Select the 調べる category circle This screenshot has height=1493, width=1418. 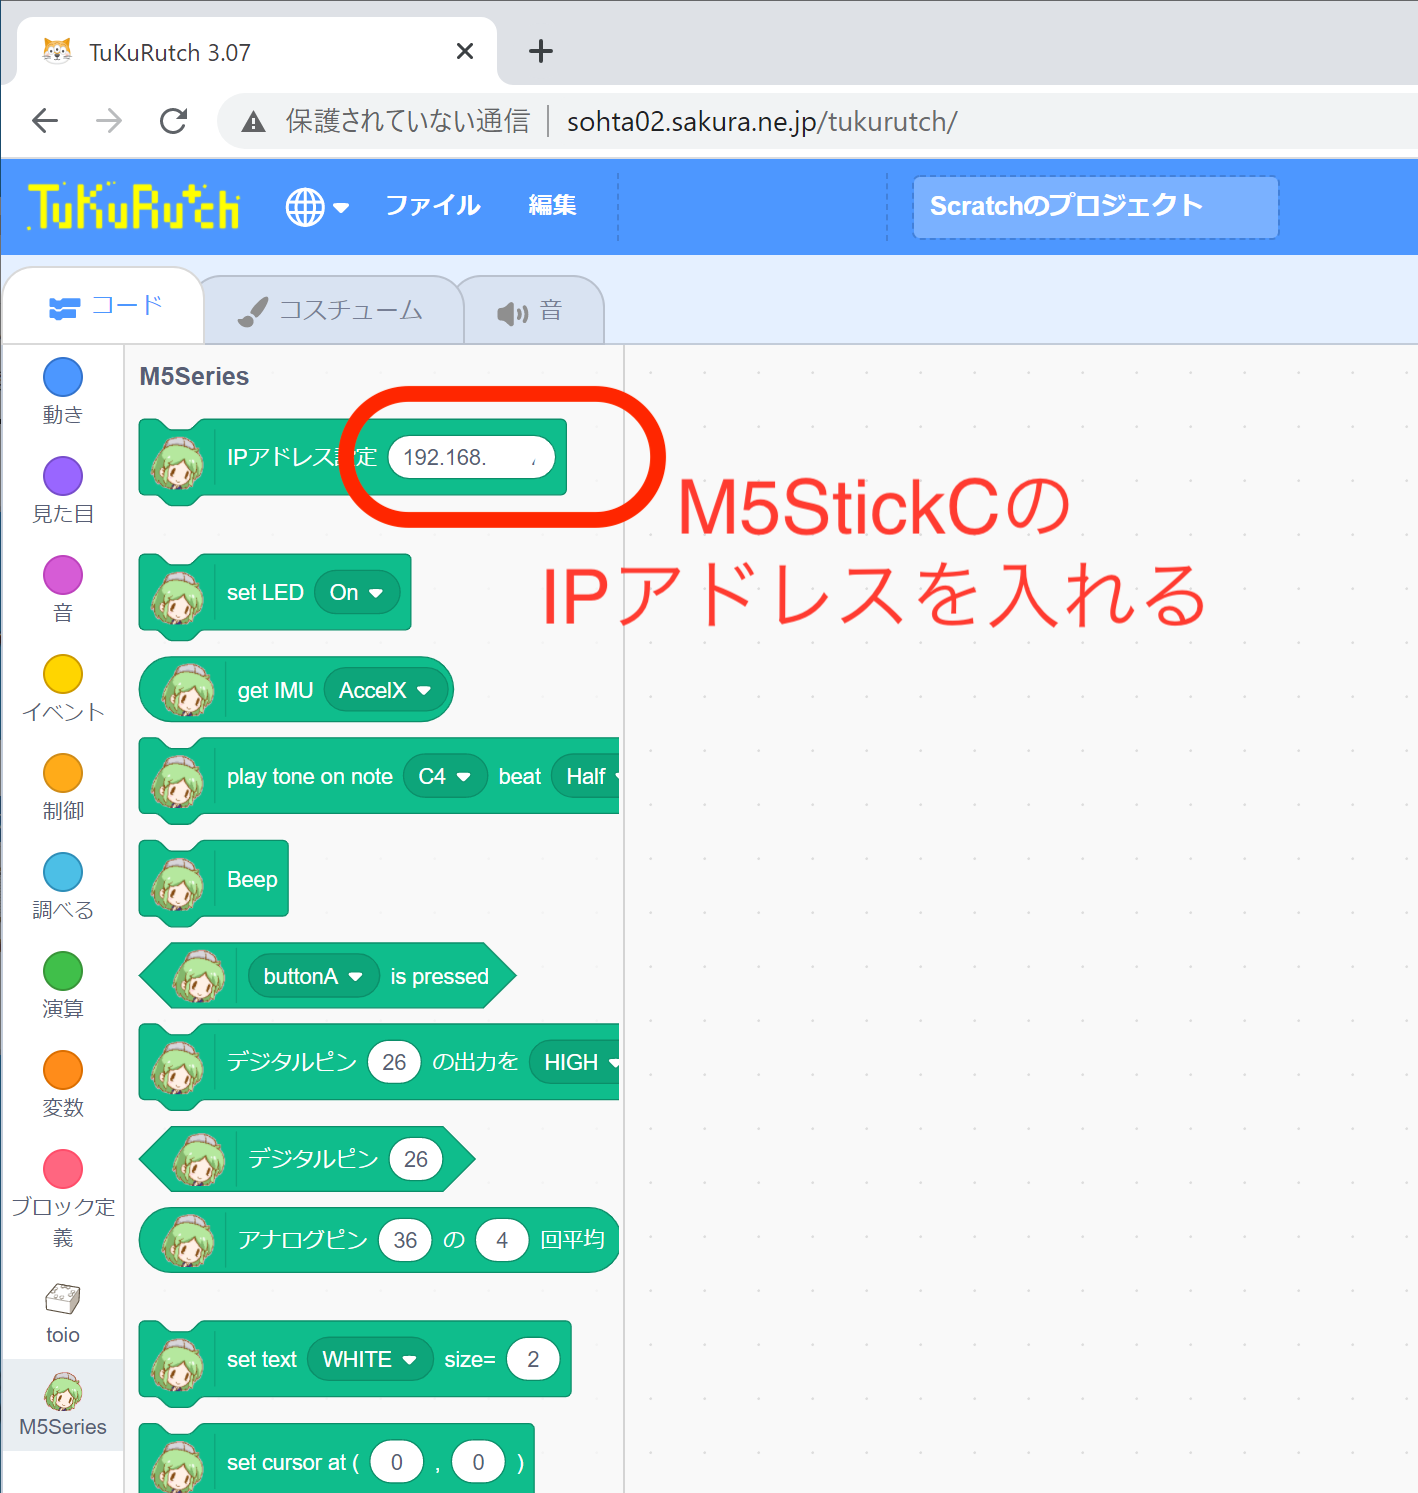63,872
